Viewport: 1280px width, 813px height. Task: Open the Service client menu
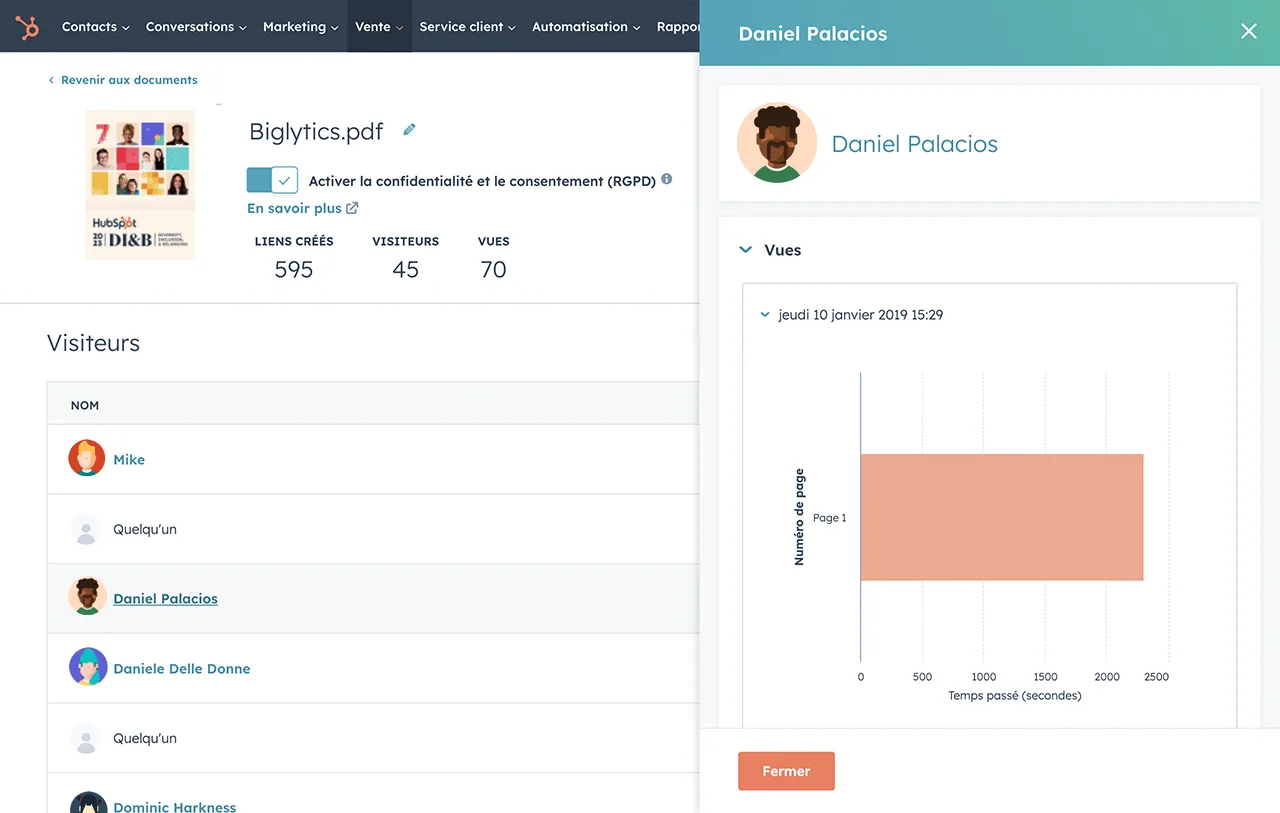click(x=467, y=27)
